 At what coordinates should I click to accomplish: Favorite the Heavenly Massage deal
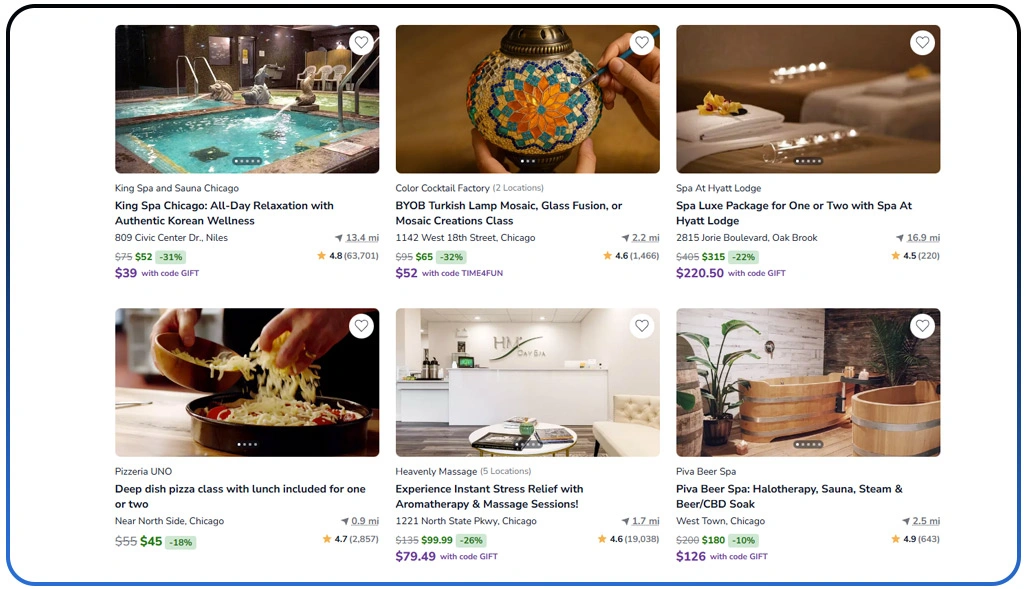pyautogui.click(x=642, y=326)
